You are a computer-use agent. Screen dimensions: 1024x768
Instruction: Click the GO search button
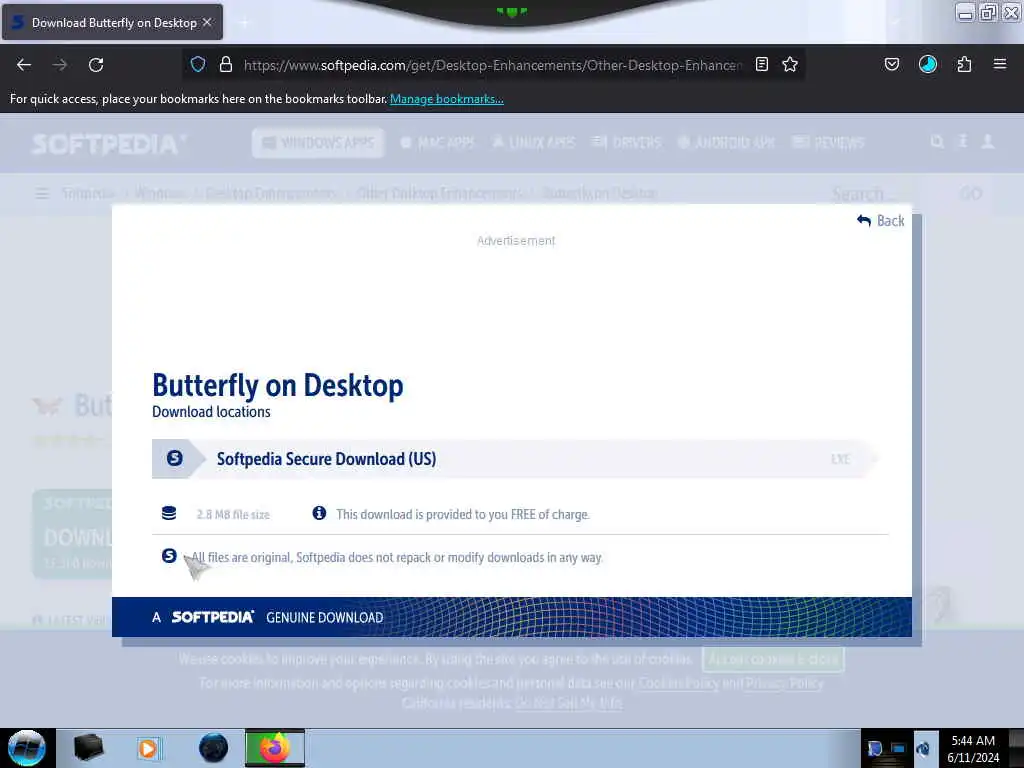pos(970,194)
